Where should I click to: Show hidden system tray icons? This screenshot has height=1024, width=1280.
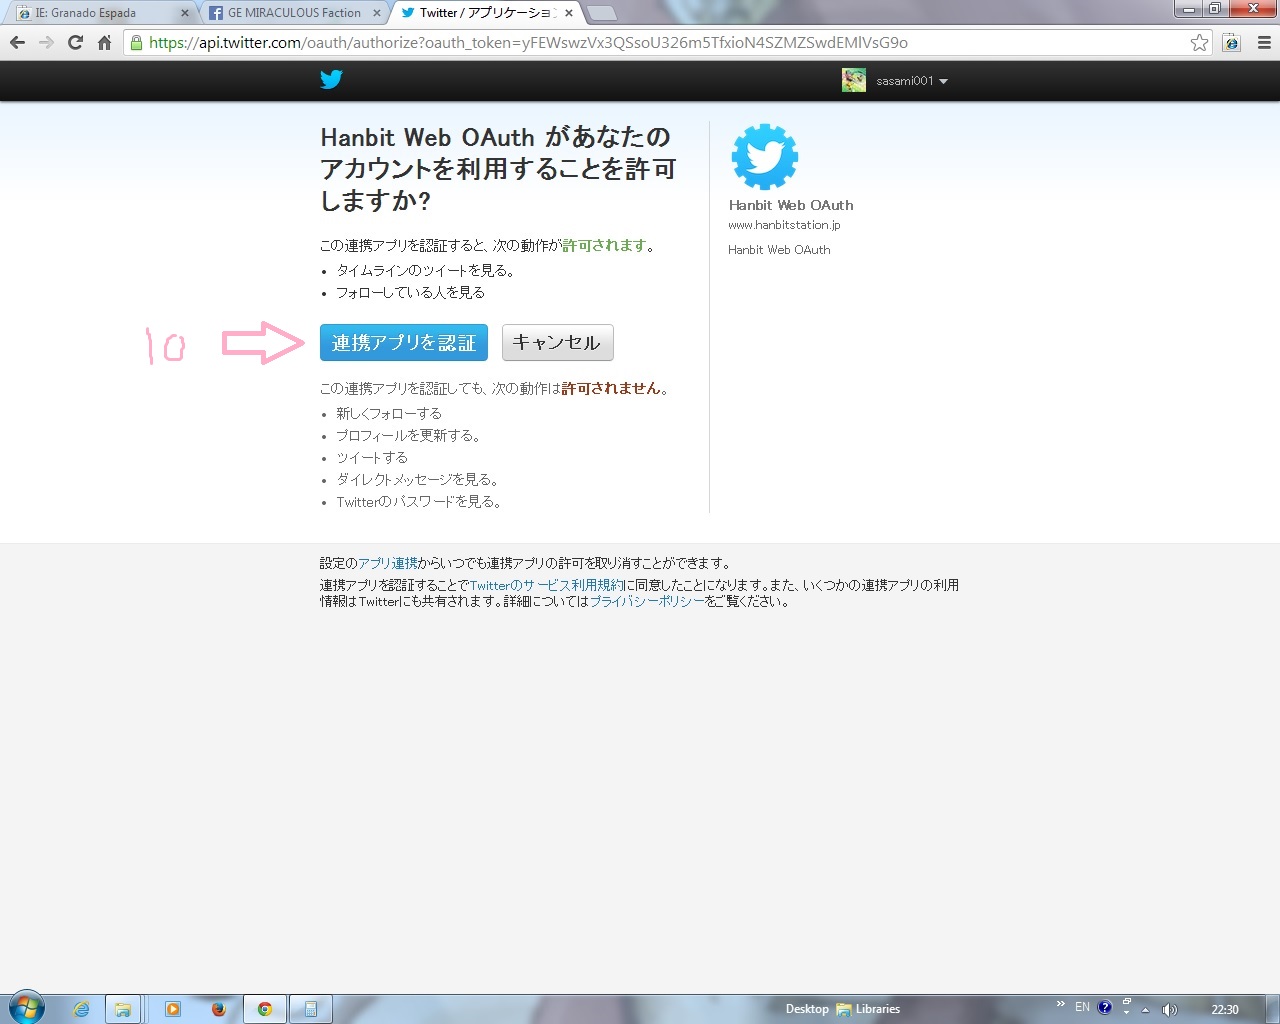[1146, 1009]
